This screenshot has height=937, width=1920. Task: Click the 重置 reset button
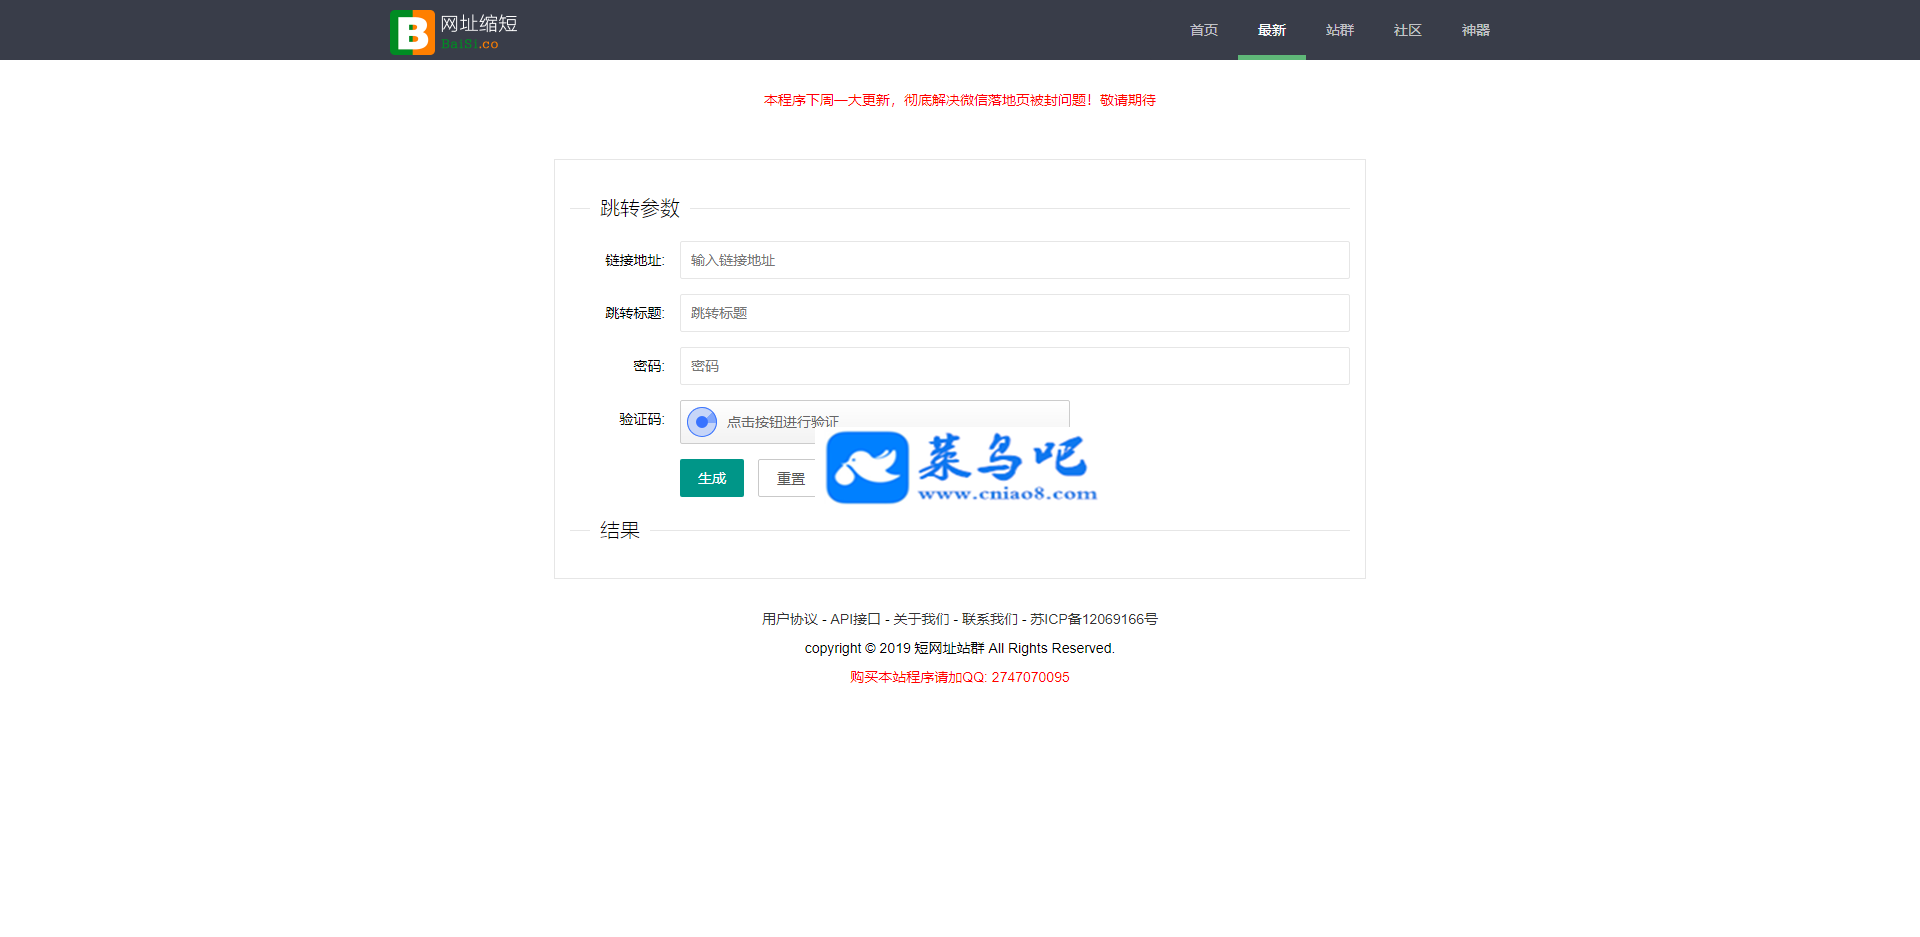click(787, 478)
